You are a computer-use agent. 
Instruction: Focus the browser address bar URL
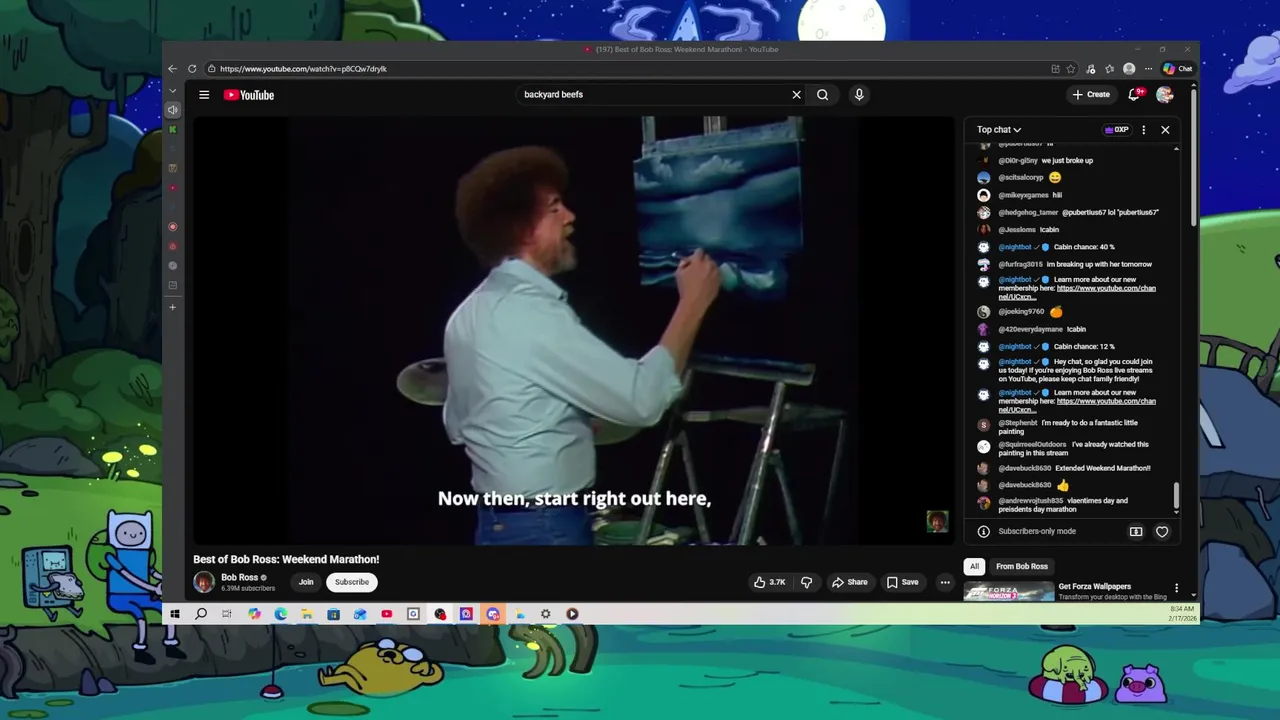(303, 69)
